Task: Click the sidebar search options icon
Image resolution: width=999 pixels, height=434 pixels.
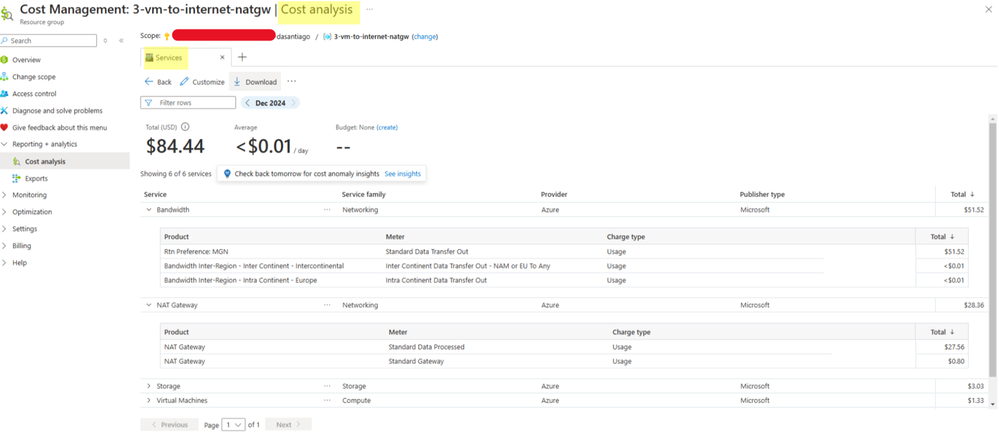Action: 105,41
